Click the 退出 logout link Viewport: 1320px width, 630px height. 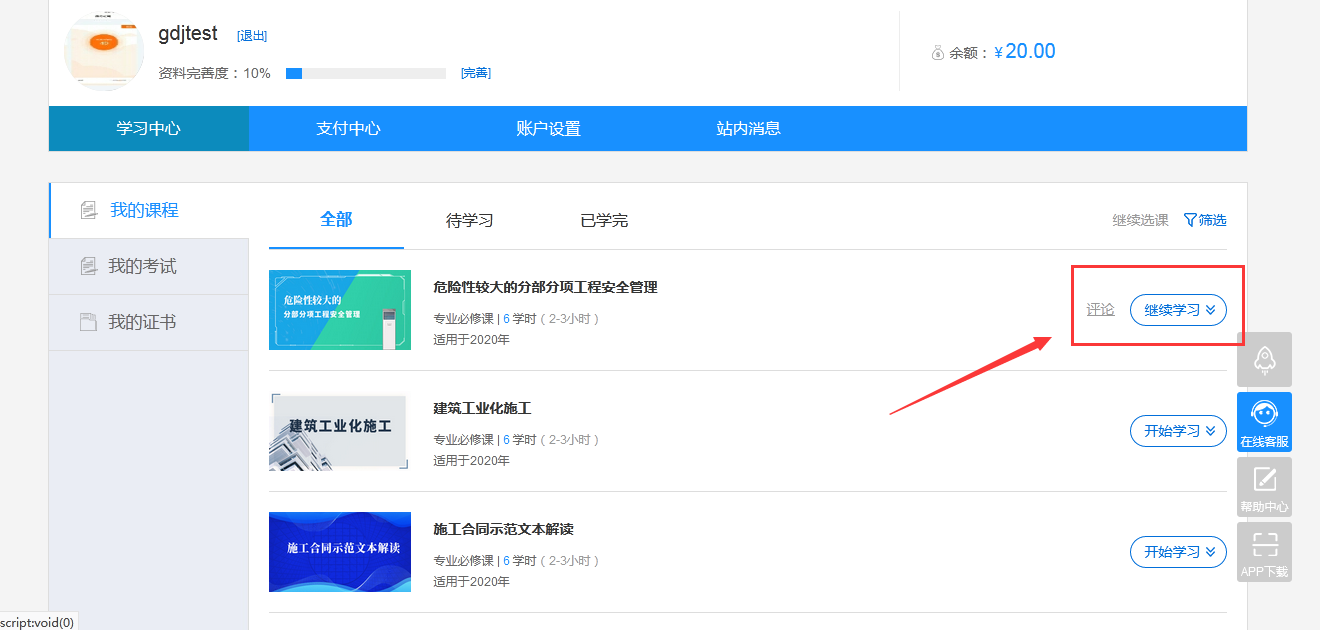point(252,36)
